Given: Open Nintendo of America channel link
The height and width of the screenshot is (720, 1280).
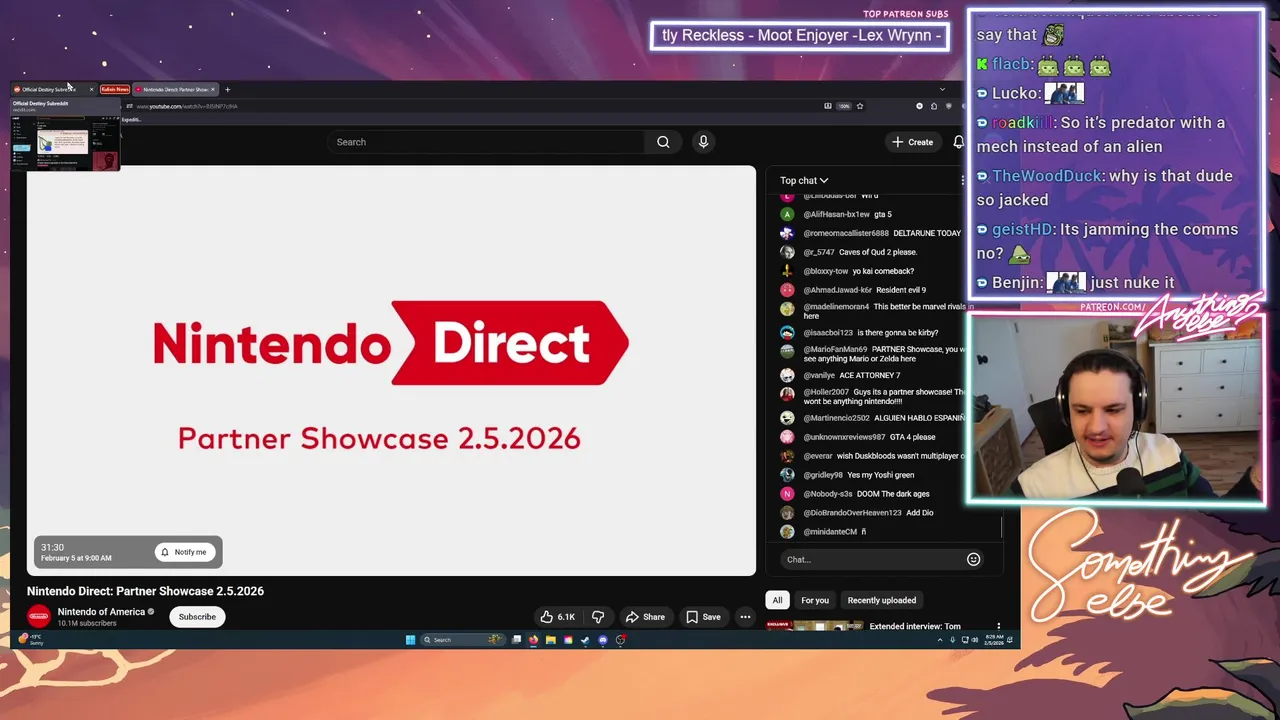Looking at the screenshot, I should tap(101, 612).
